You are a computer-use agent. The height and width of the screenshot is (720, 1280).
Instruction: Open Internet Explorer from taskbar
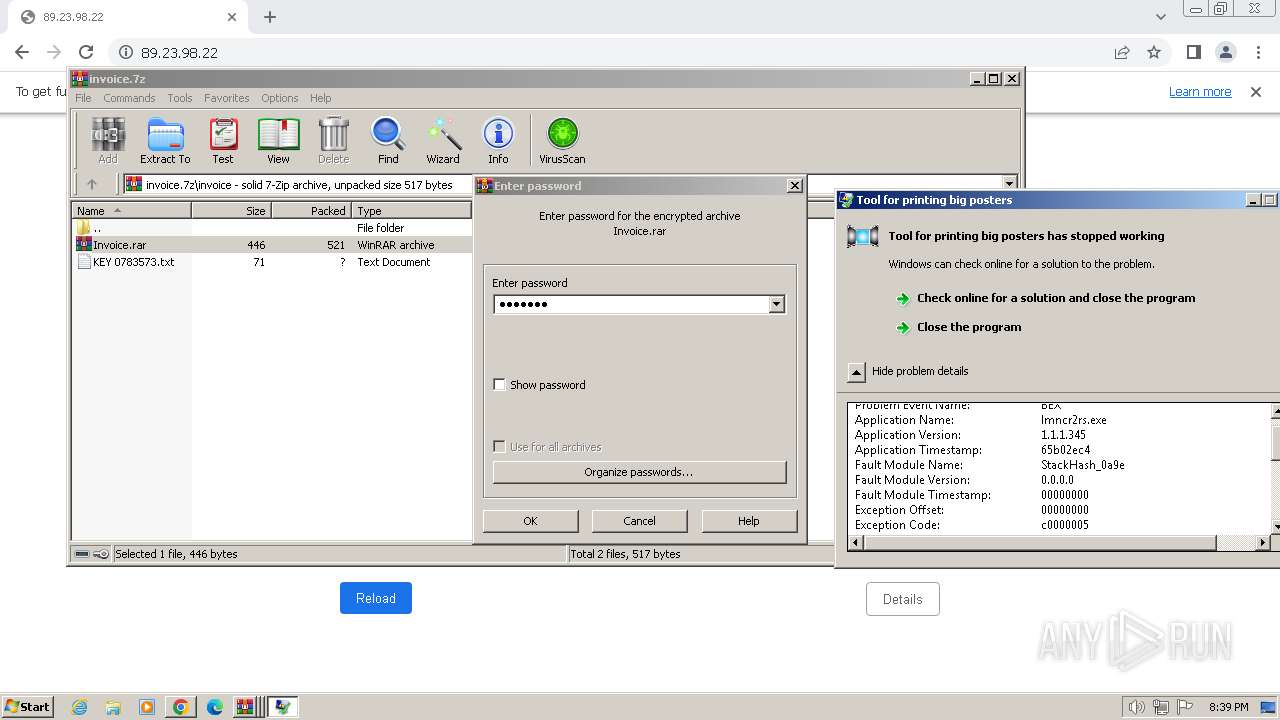(79, 707)
